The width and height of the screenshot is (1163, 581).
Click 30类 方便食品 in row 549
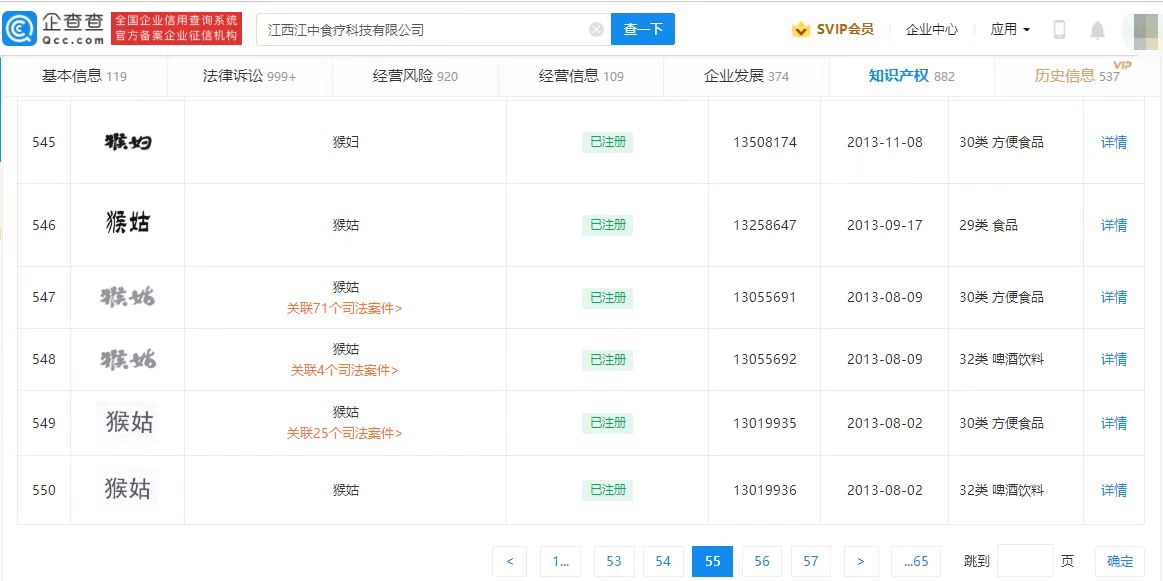click(1001, 423)
